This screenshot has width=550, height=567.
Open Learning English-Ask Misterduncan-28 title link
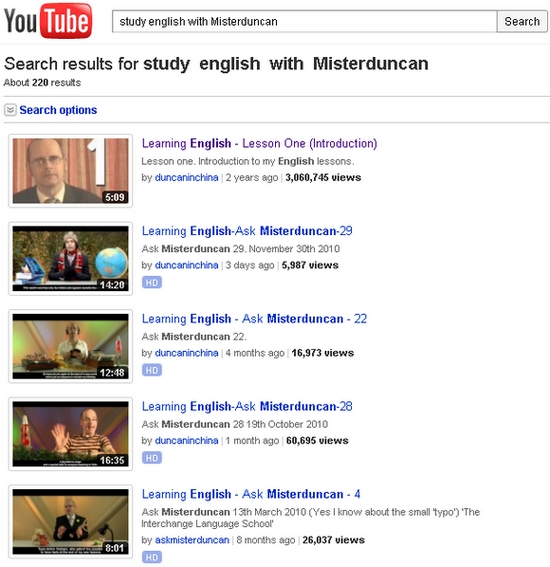coord(247,406)
